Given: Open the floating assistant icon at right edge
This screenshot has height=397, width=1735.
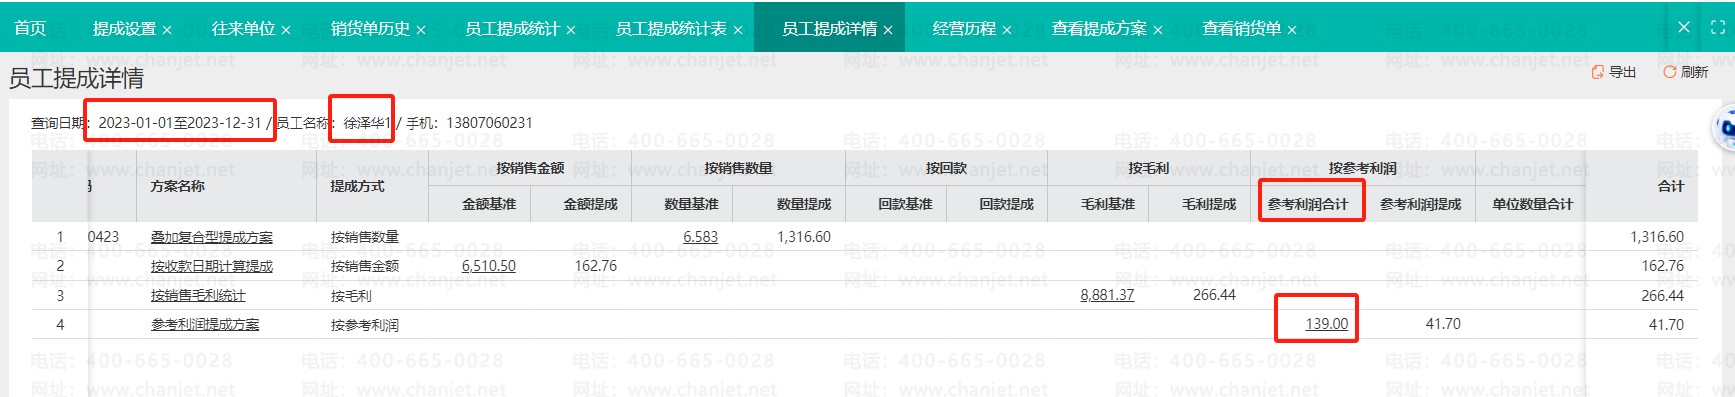Looking at the screenshot, I should tap(1725, 127).
